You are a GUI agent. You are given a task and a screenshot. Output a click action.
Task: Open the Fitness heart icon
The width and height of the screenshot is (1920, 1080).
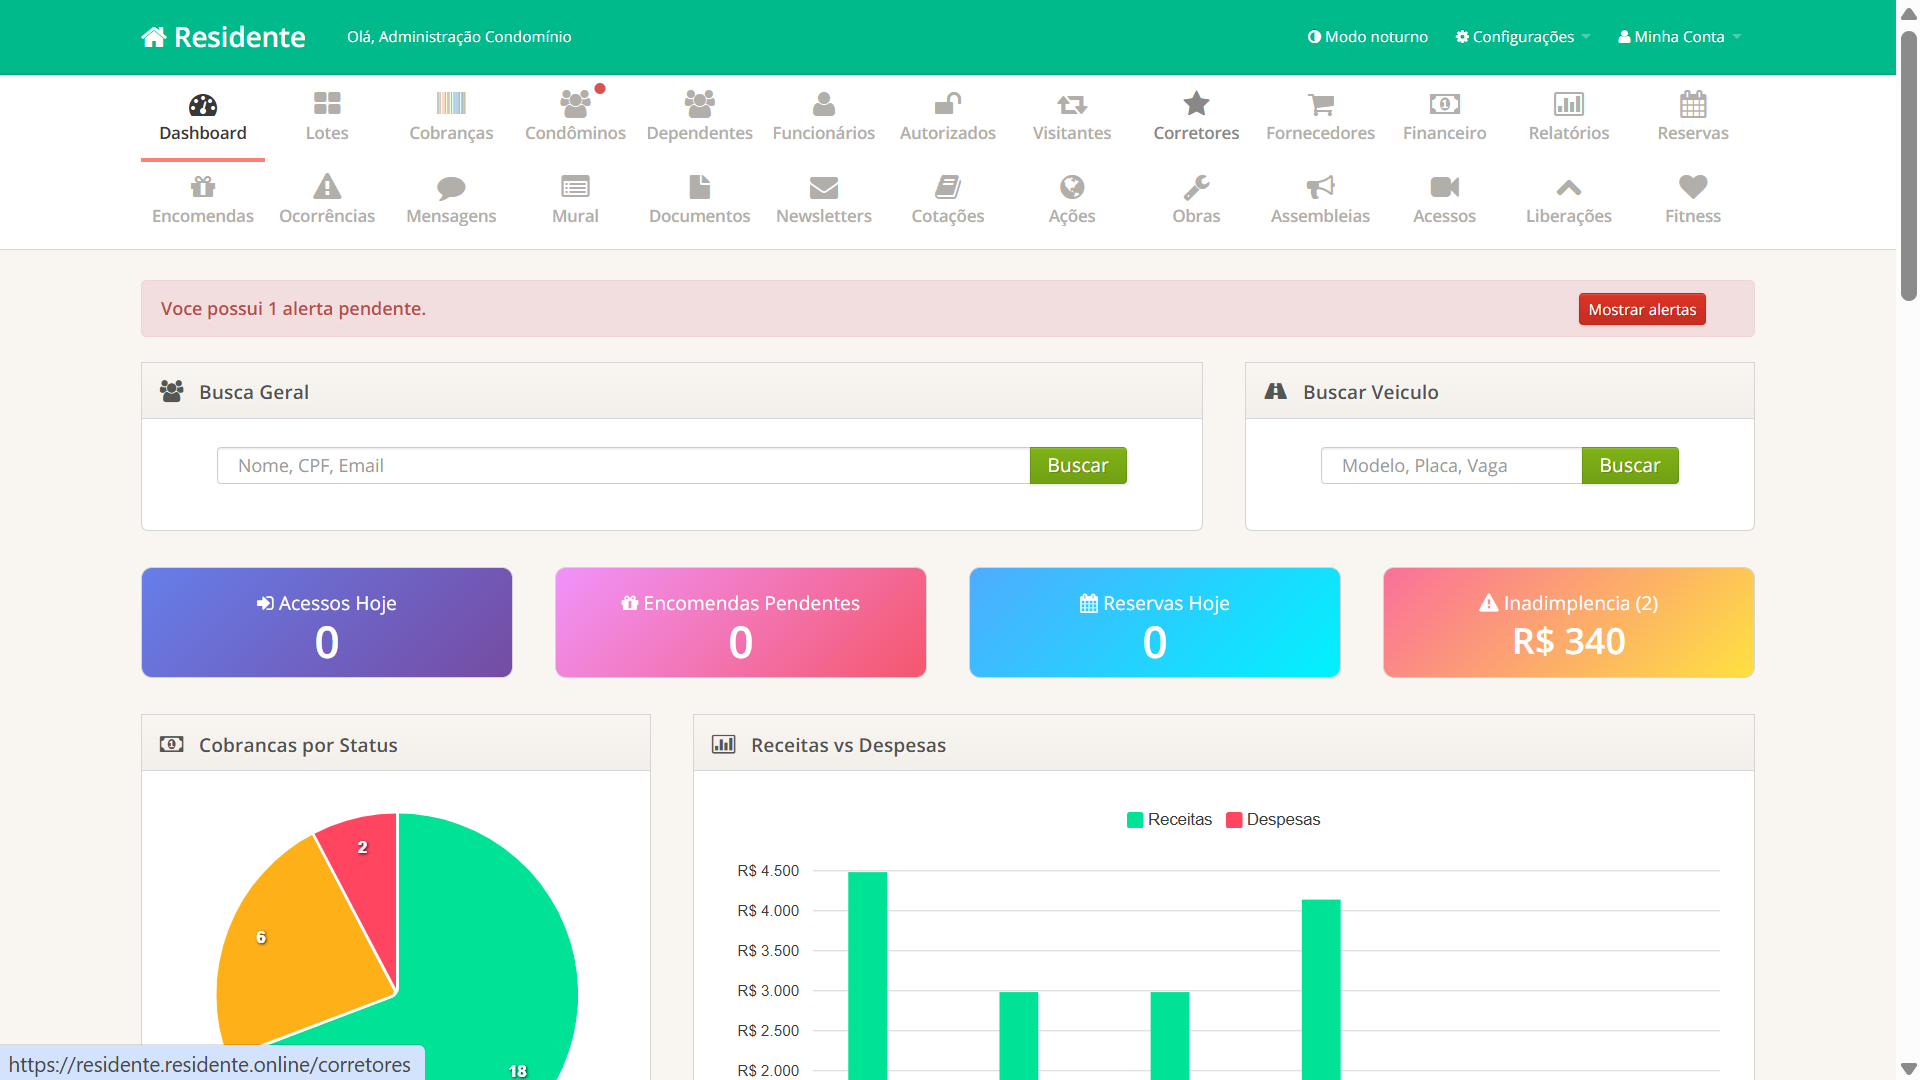tap(1692, 187)
